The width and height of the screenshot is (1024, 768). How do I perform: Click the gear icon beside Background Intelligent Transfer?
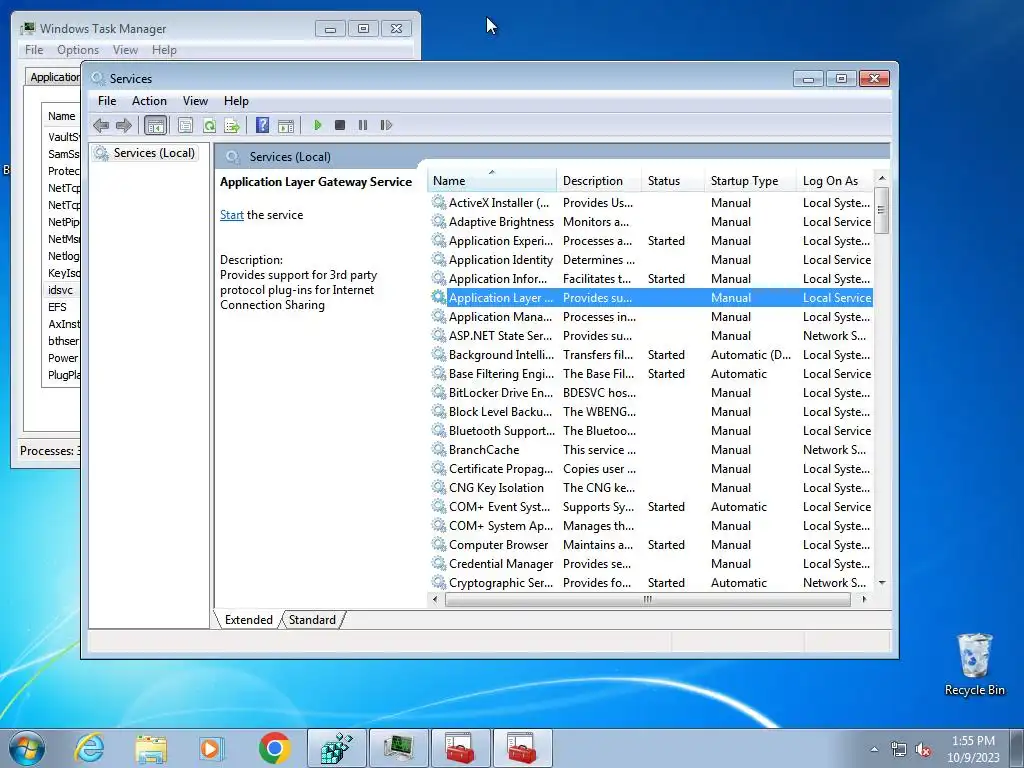(x=439, y=355)
